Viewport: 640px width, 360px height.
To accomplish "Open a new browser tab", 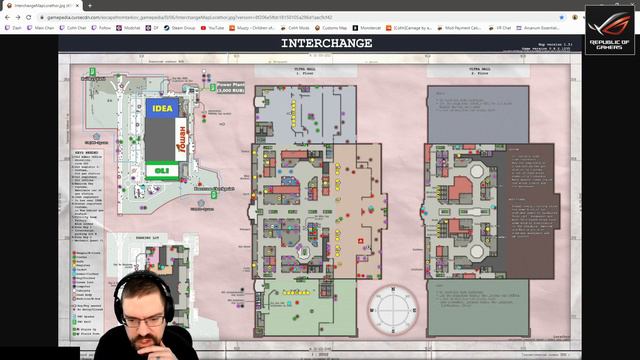I will pyautogui.click(x=89, y=6).
